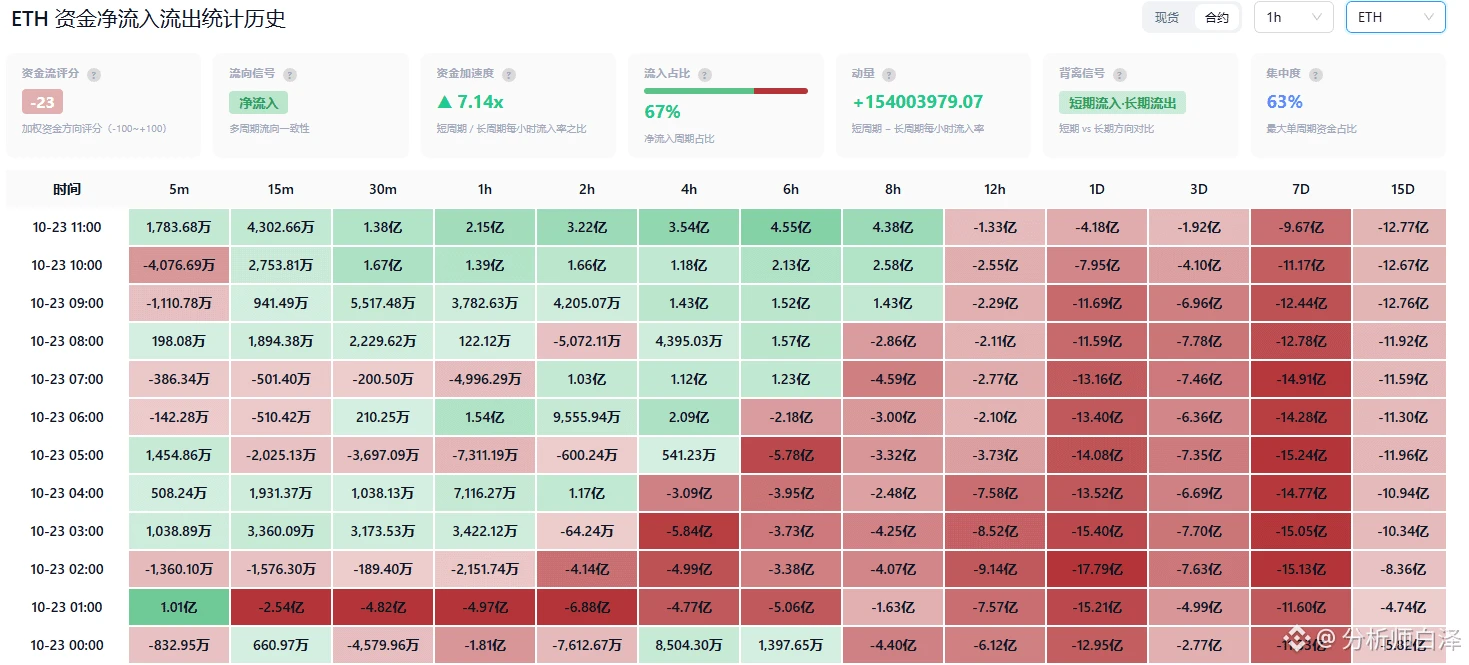Open the 流向信号 help tooltip icon
Screen dimensions: 1469x665
(290, 75)
